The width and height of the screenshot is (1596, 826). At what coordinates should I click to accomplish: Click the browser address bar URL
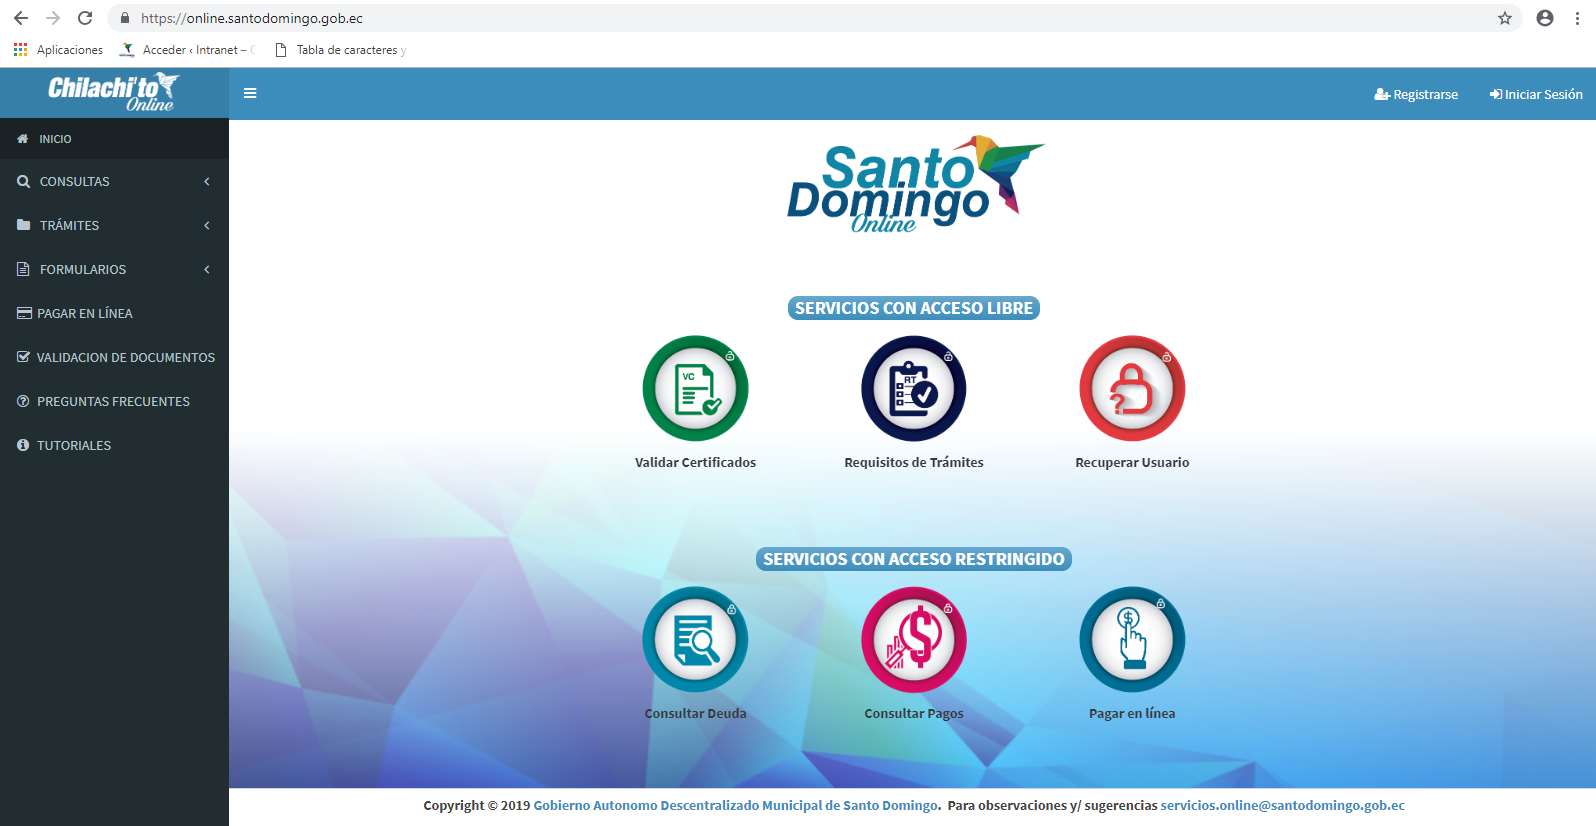252,18
